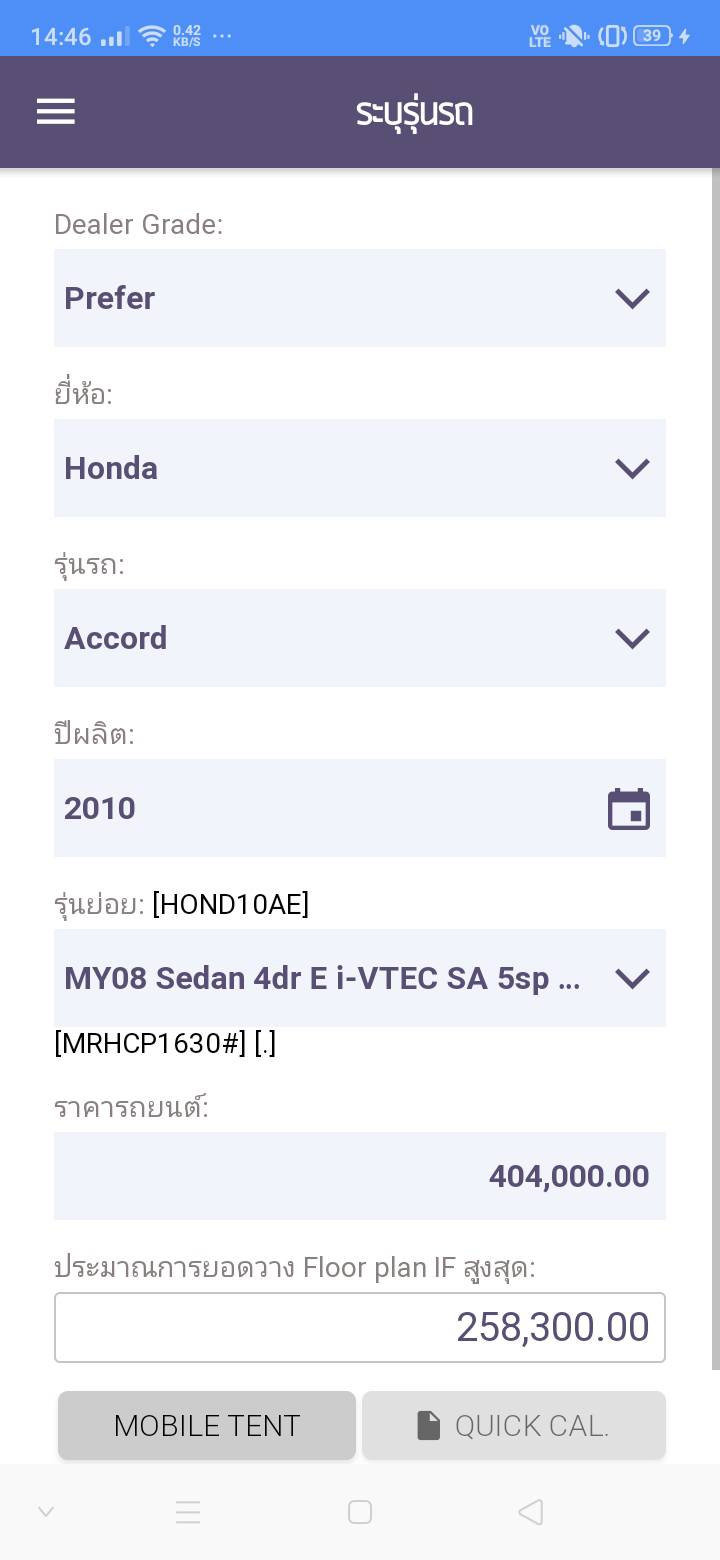Image resolution: width=720 pixels, height=1560 pixels.
Task: Tap the Android back navigation icon
Action: [x=531, y=1512]
